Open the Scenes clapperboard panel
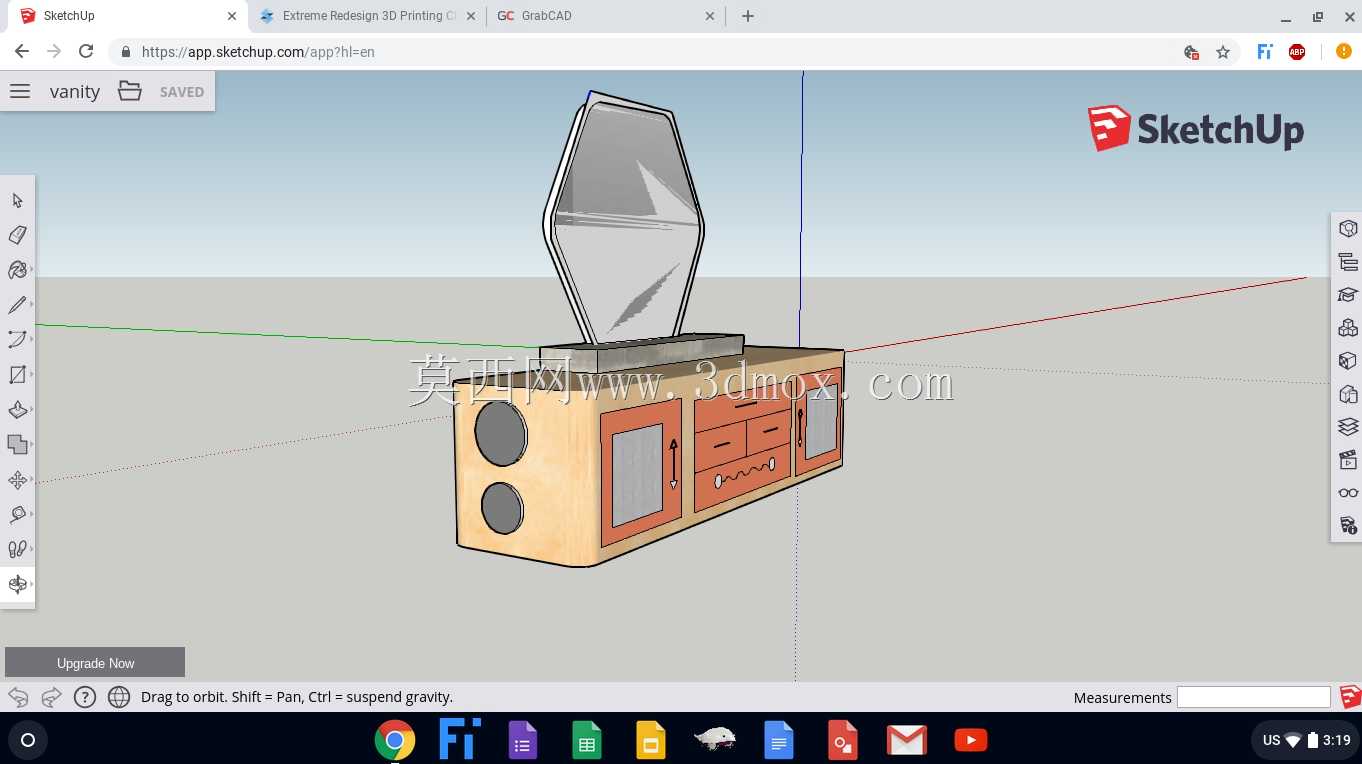The width and height of the screenshot is (1362, 764). (1348, 460)
